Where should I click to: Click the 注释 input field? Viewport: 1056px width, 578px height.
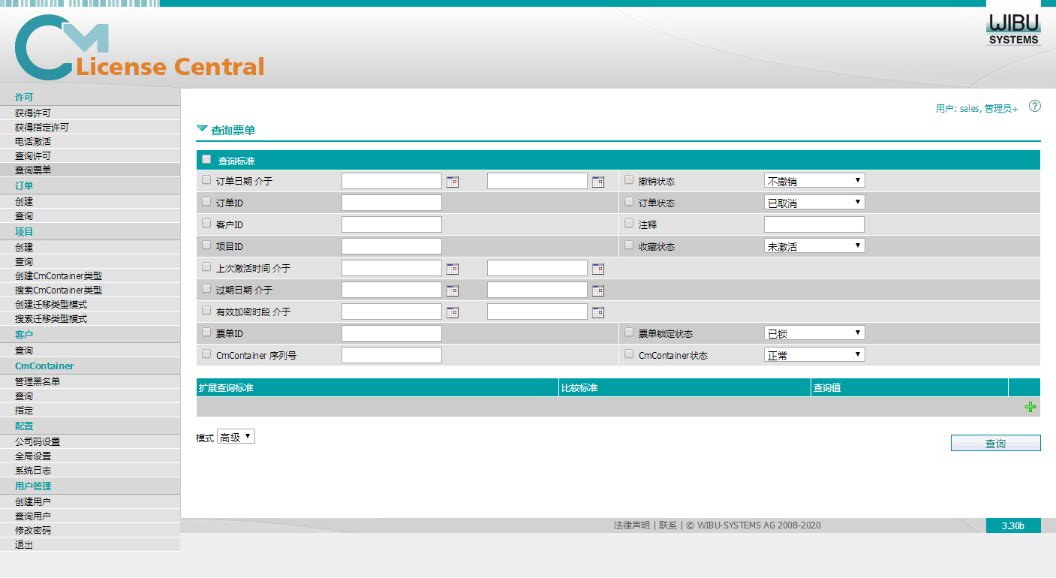(x=814, y=224)
